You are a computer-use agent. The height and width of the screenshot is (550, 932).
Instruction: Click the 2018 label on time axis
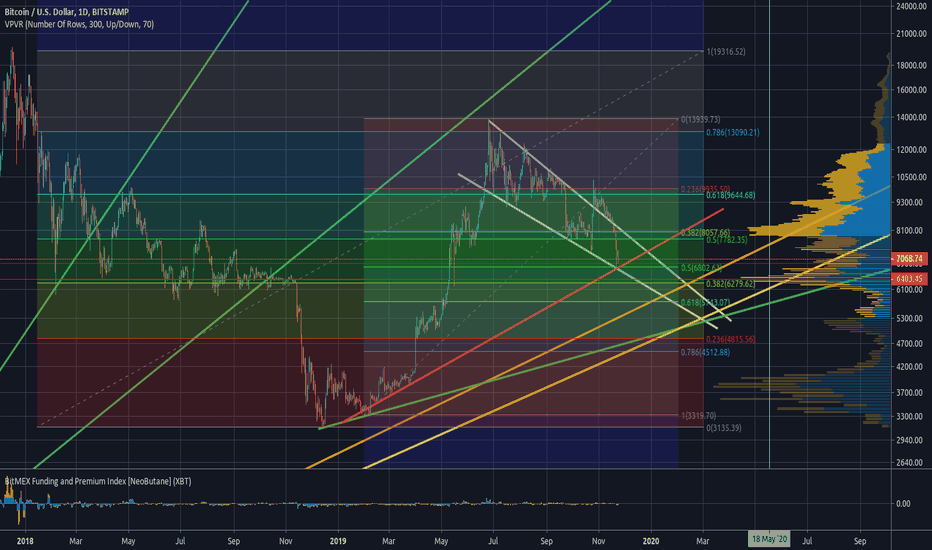pos(25,541)
